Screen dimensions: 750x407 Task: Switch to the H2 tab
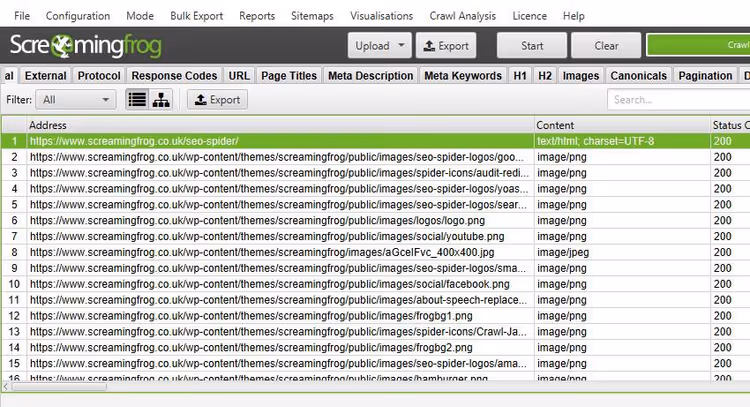click(x=545, y=76)
